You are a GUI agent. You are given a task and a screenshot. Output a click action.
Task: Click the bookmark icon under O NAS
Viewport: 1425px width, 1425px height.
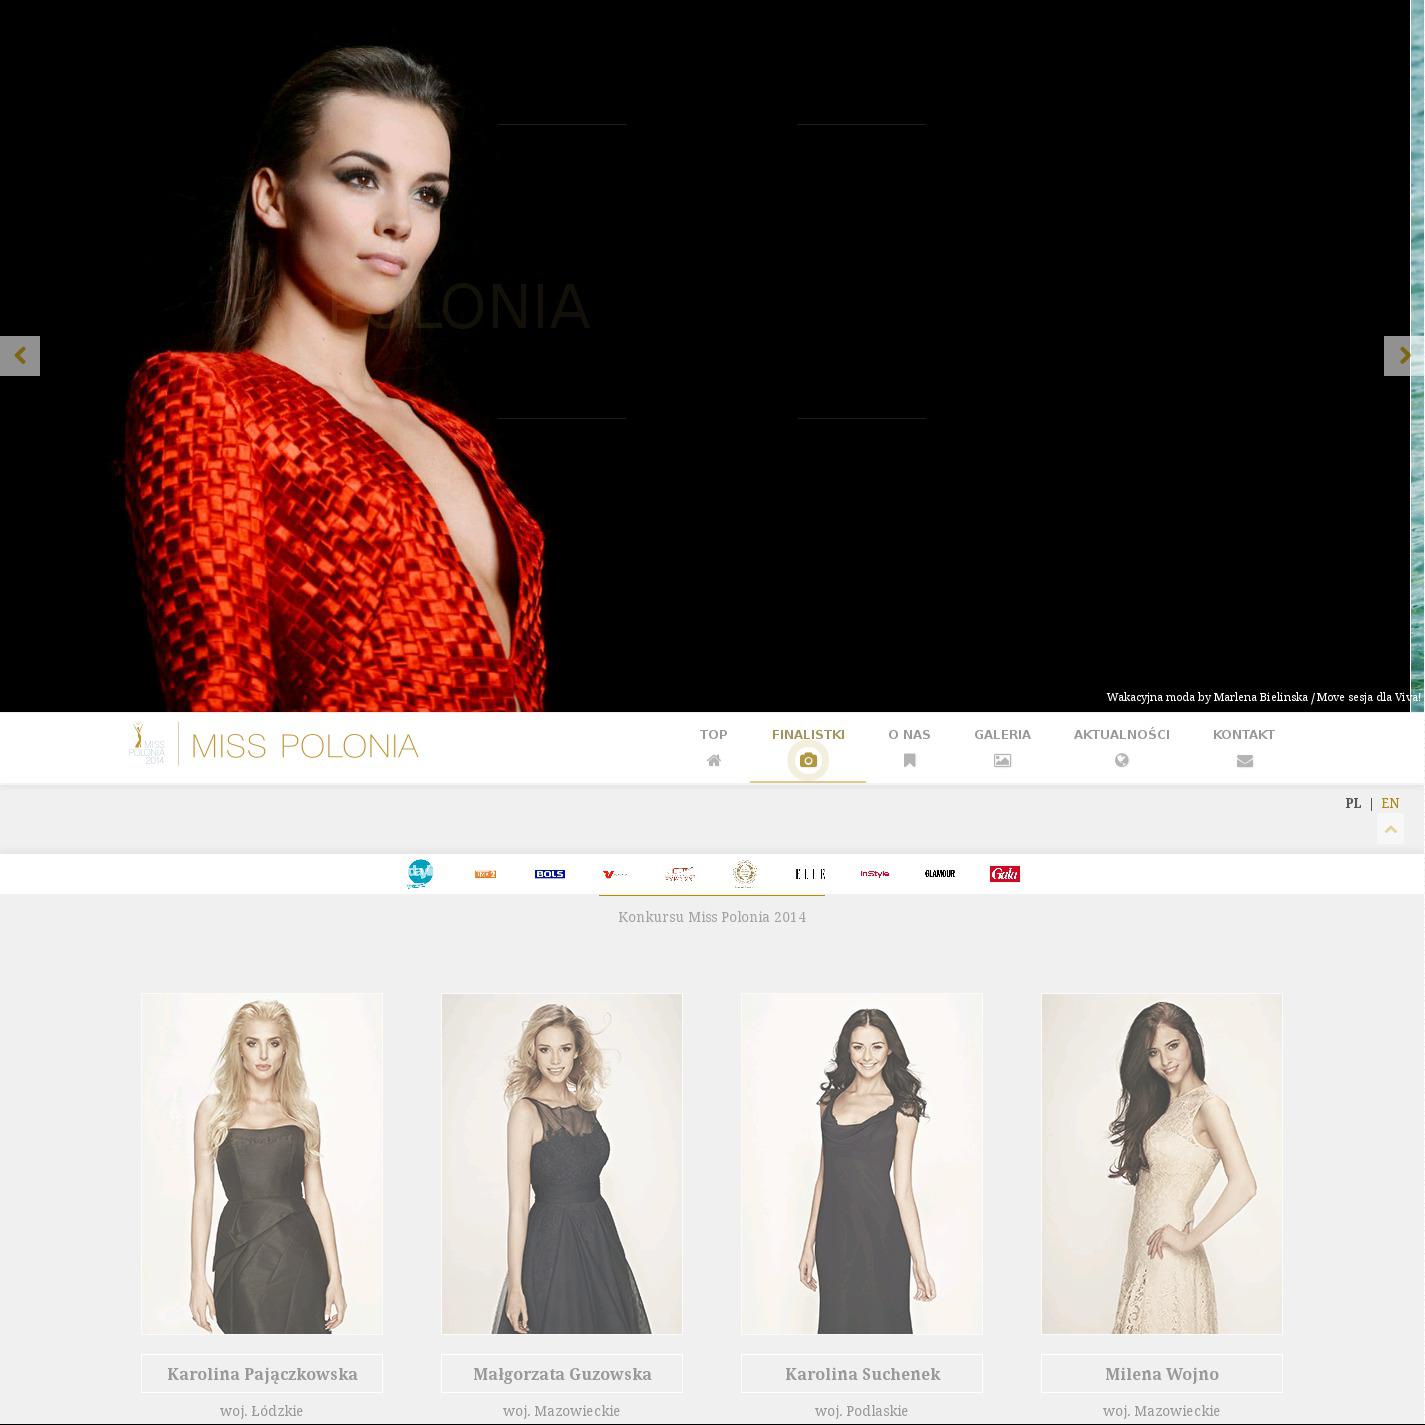[909, 761]
